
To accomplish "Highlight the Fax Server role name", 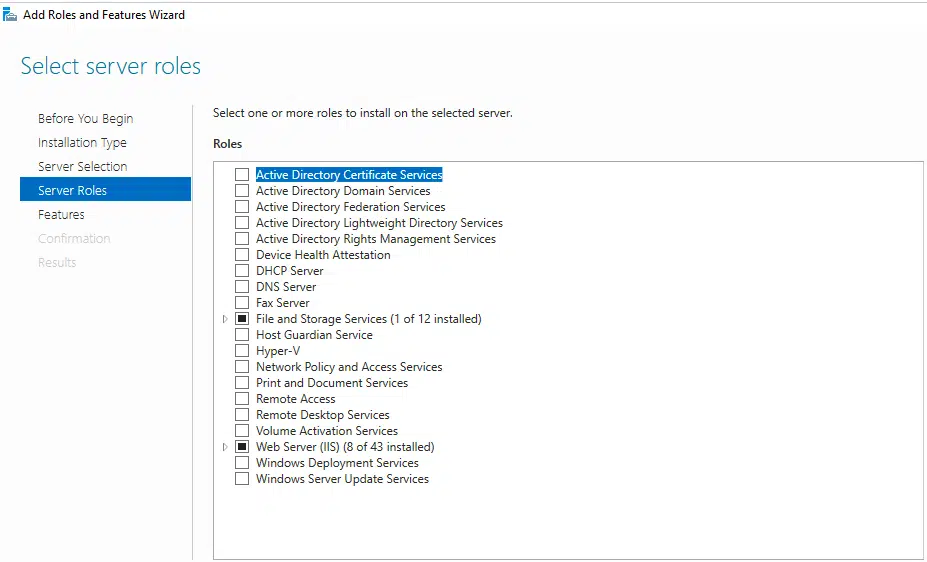I will click(x=282, y=303).
